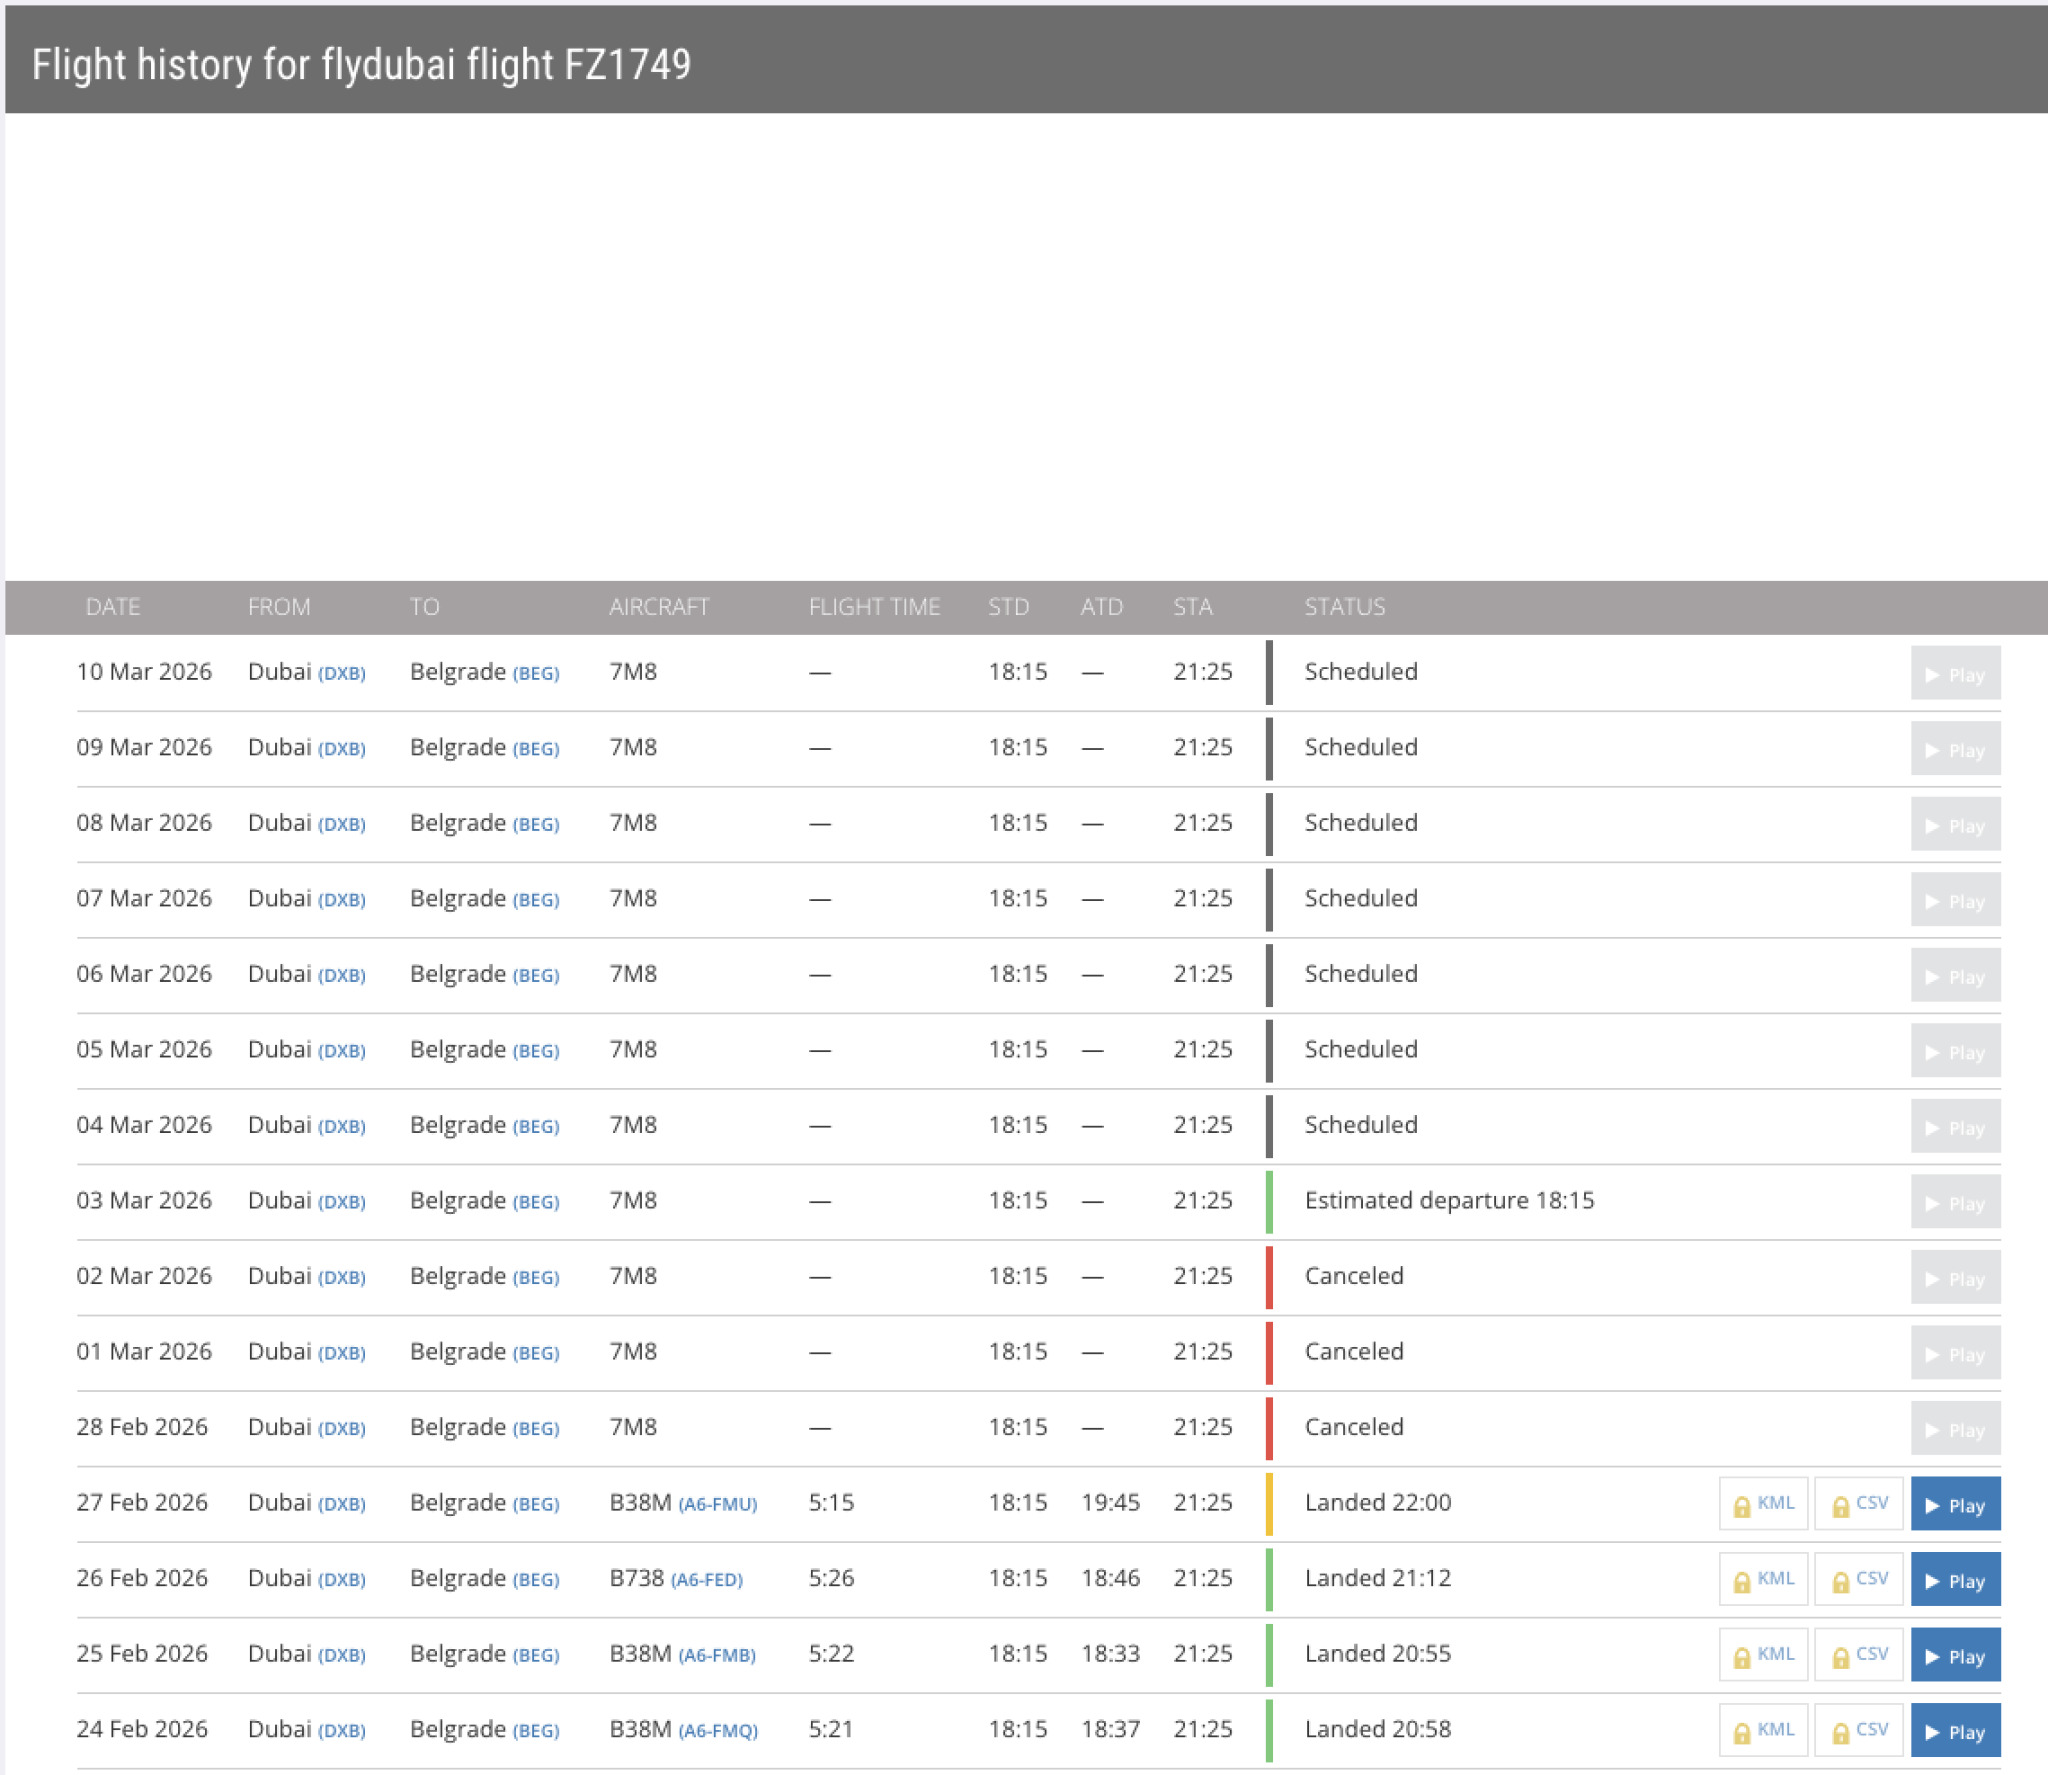This screenshot has height=1775, width=2048.
Task: Download CSV for 25 Feb flight
Action: [x=1858, y=1655]
